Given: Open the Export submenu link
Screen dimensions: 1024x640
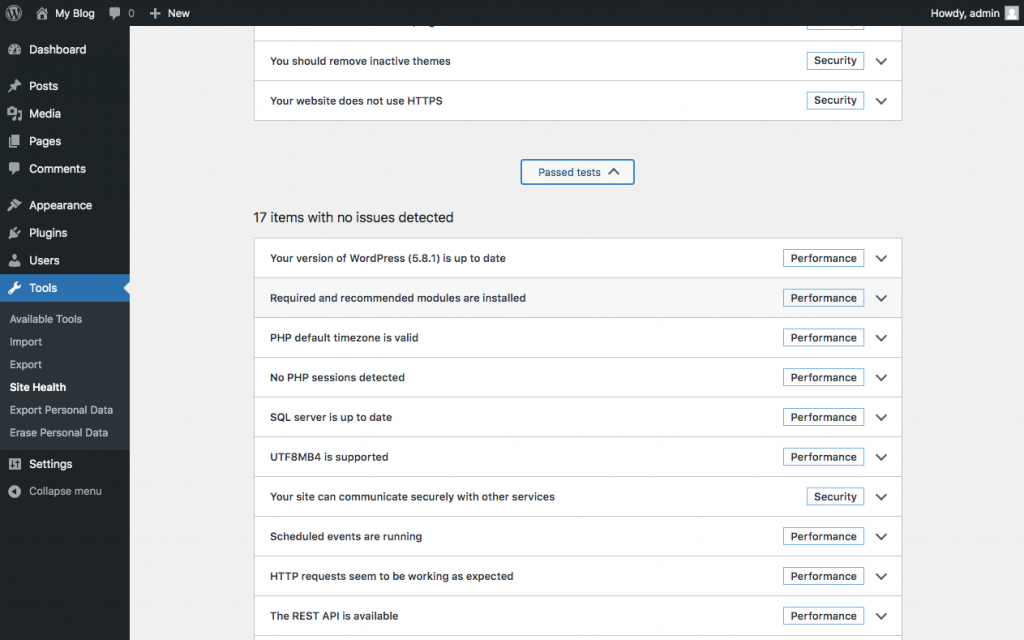Looking at the screenshot, I should pyautogui.click(x=25, y=364).
